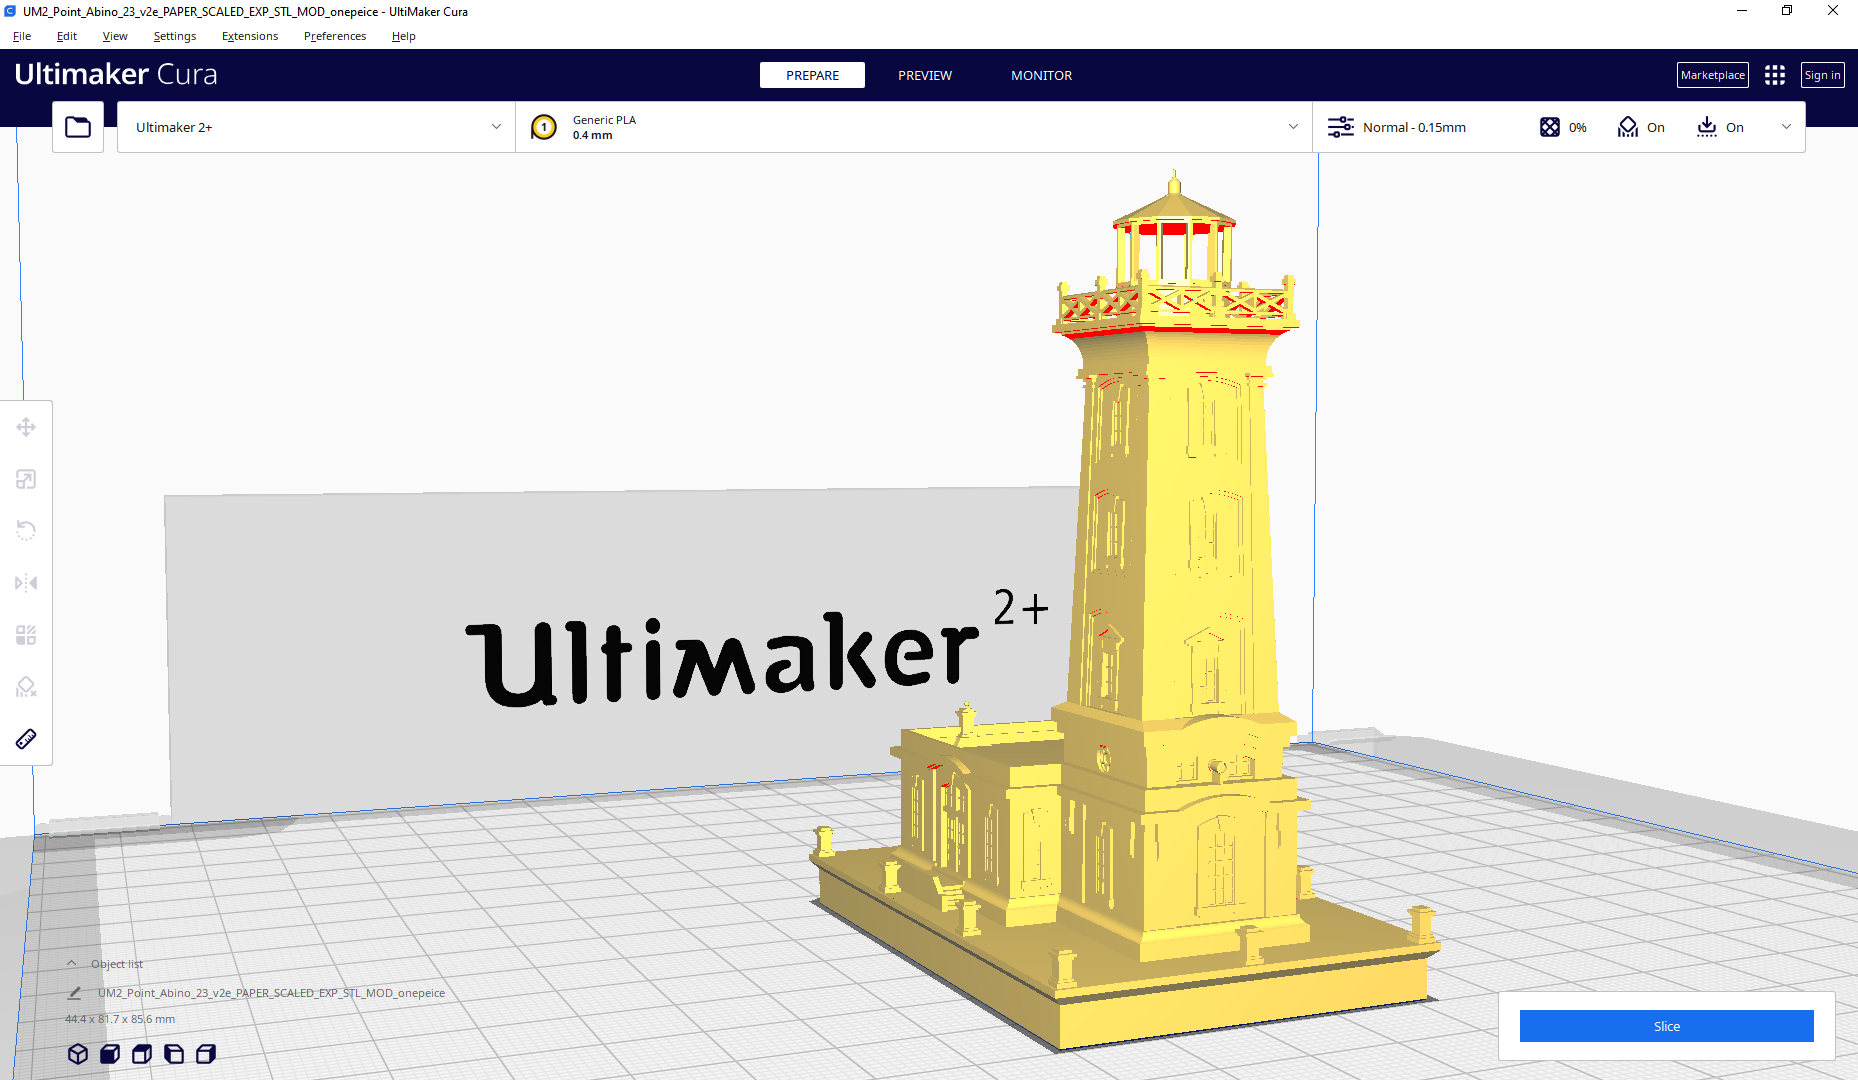
Task: Switch to the PREPARE stage
Action: [x=812, y=75]
